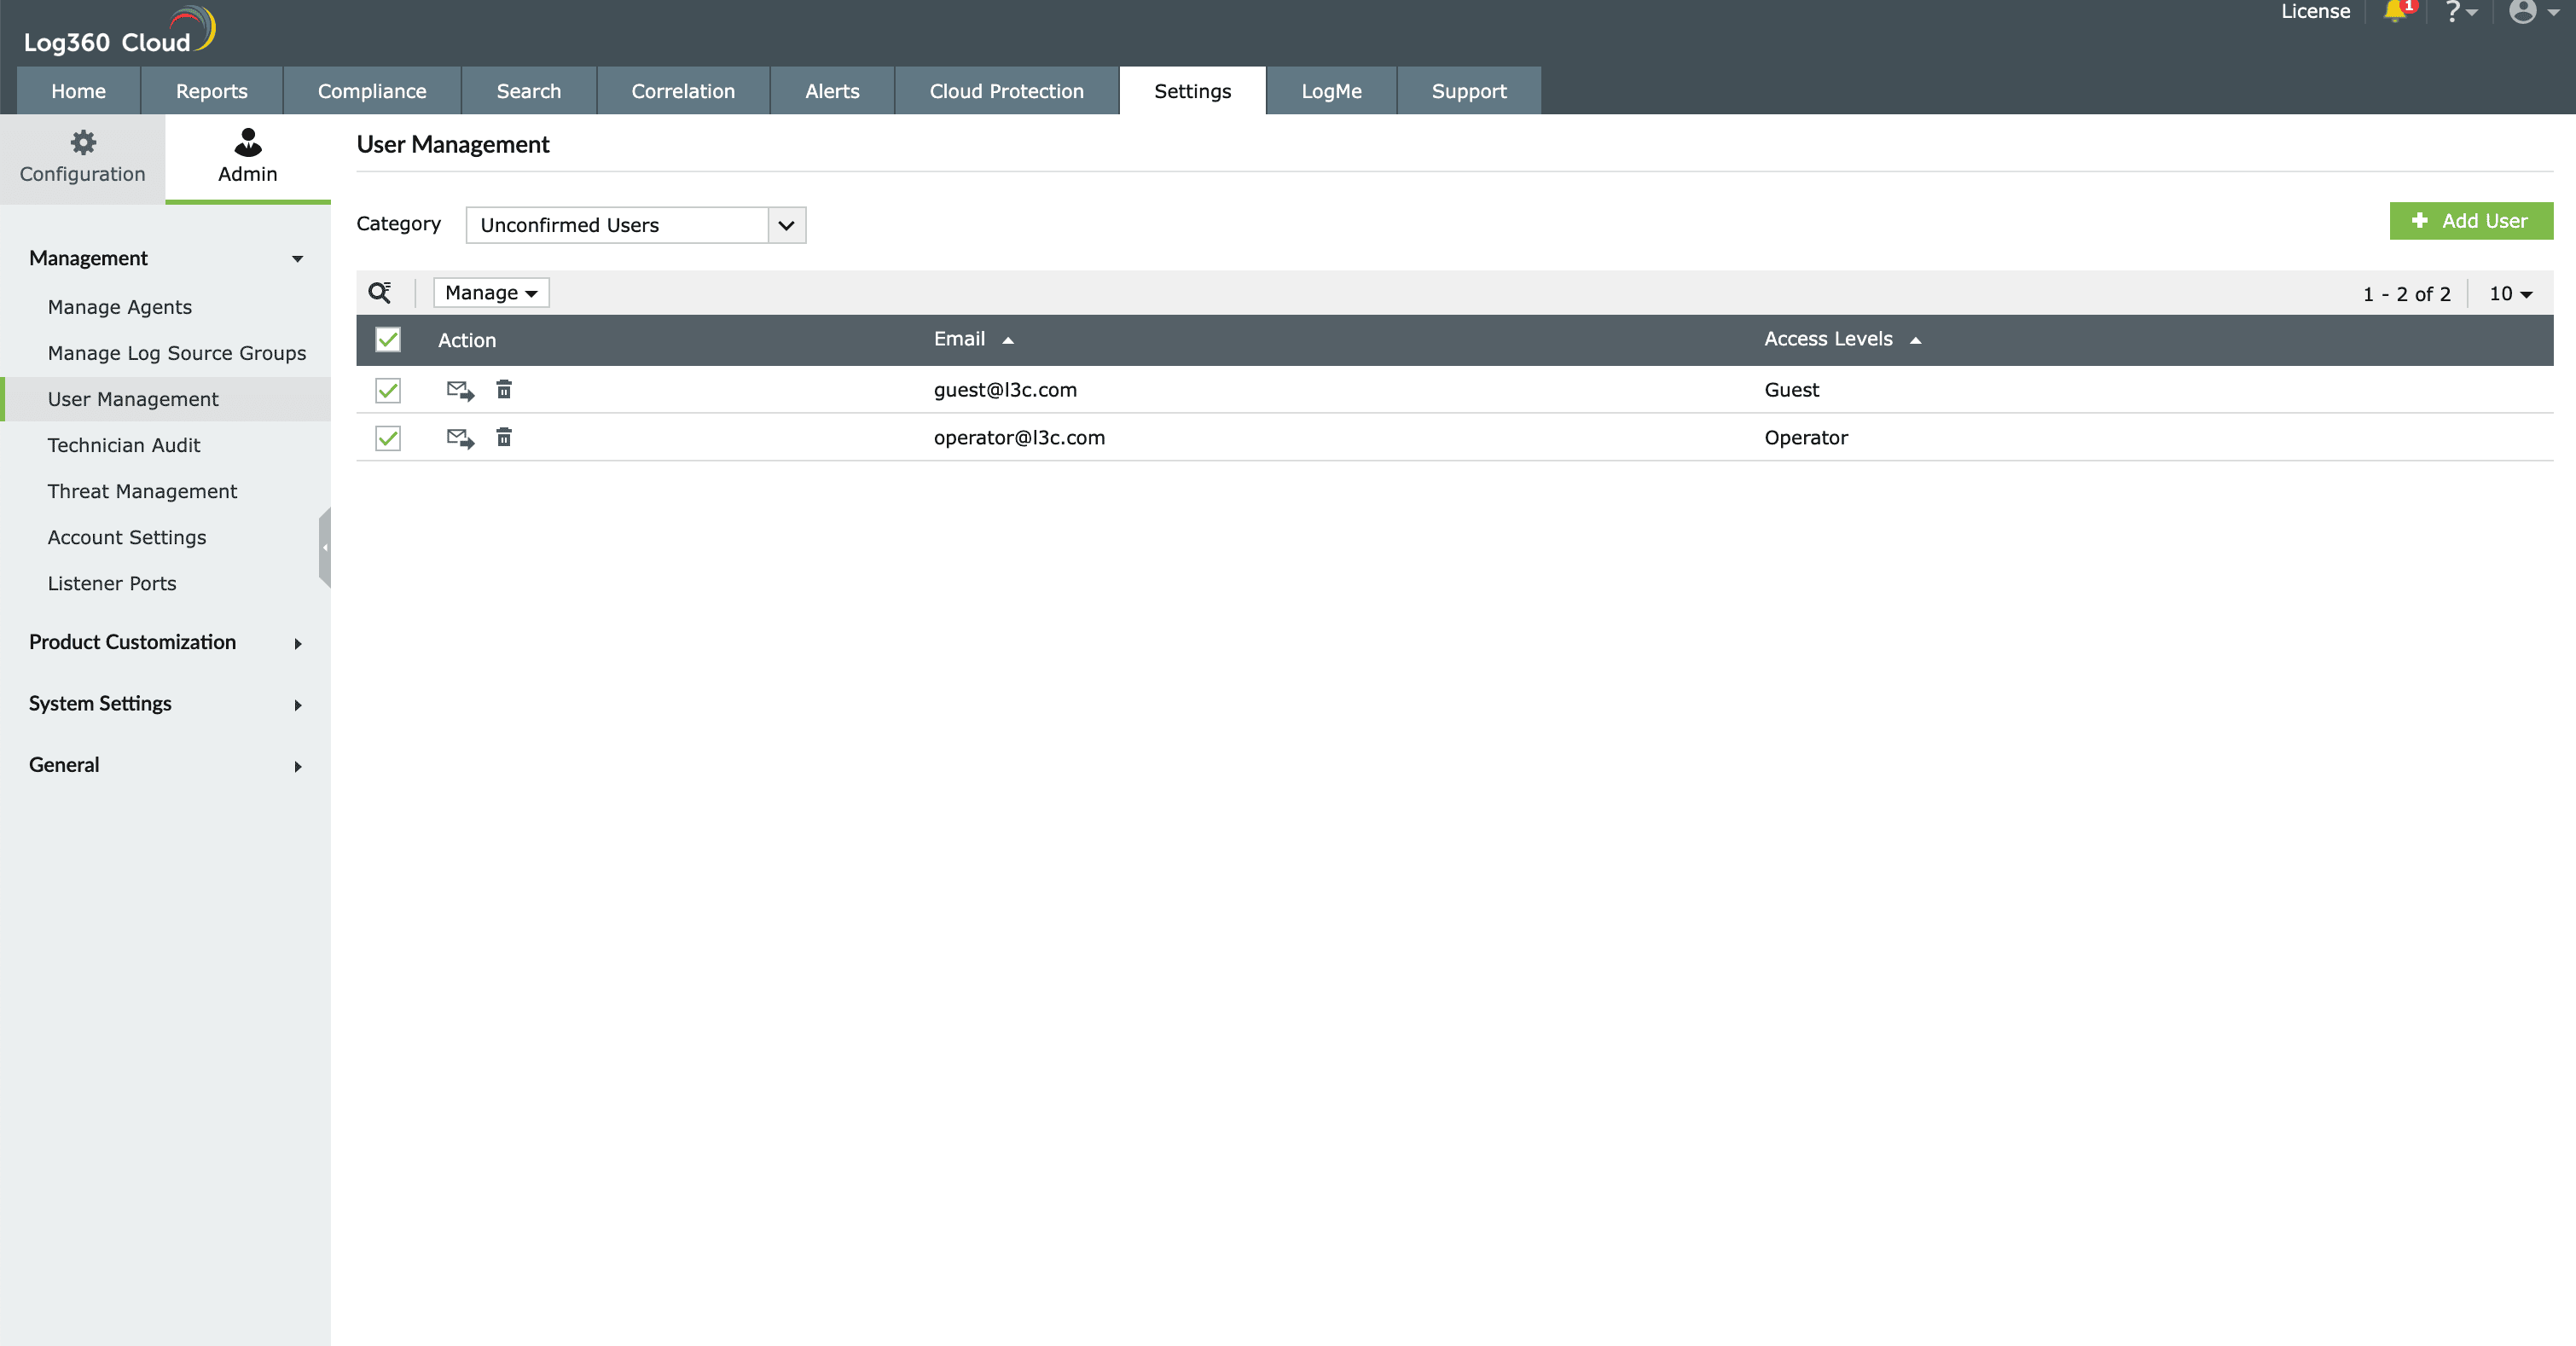
Task: Delete the operator@l3c.com user
Action: pyautogui.click(x=504, y=438)
